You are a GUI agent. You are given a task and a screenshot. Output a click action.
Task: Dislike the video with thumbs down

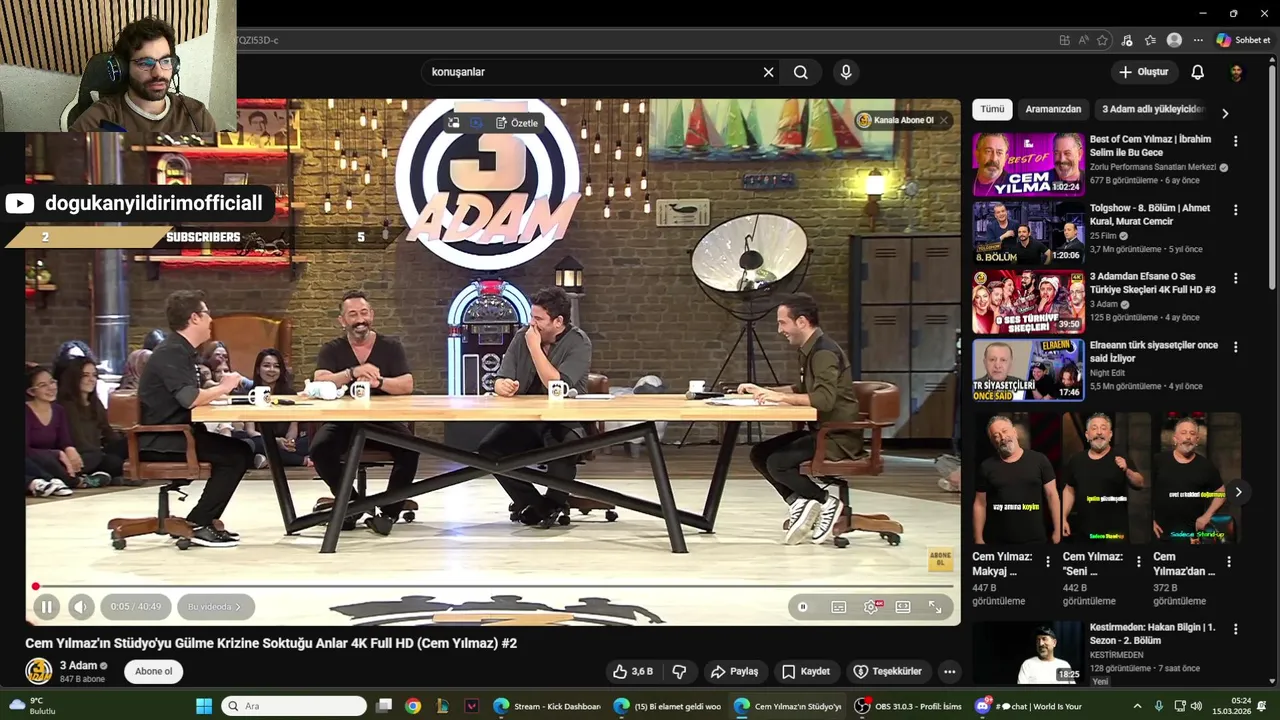679,671
